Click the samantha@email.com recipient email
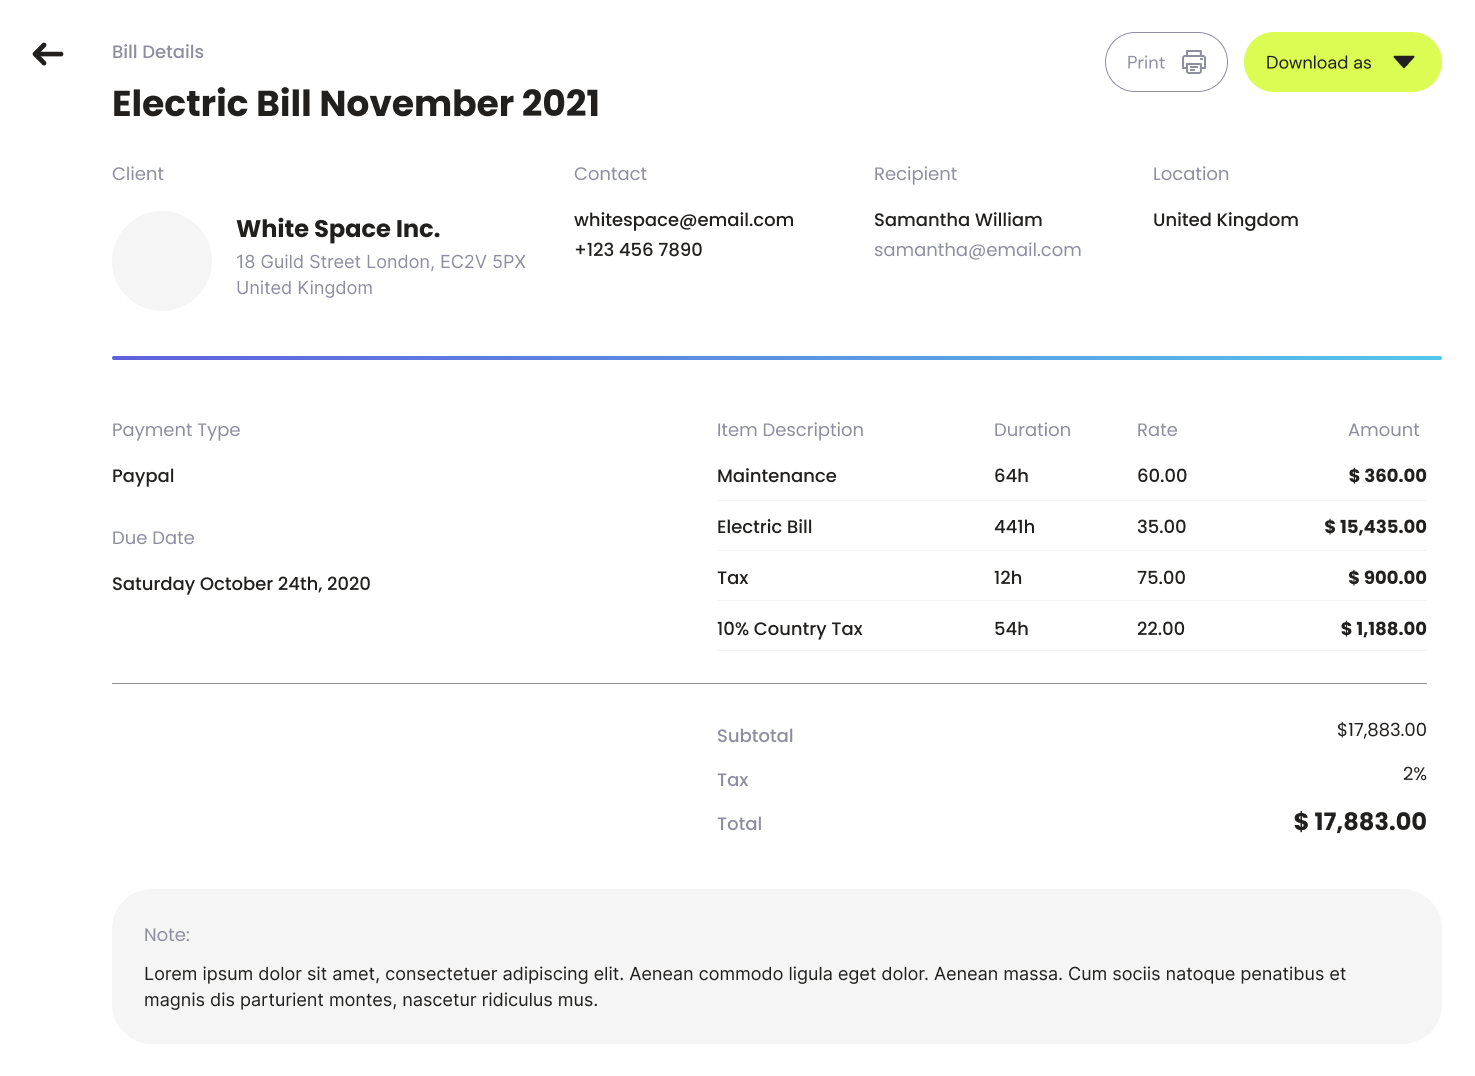 977,250
